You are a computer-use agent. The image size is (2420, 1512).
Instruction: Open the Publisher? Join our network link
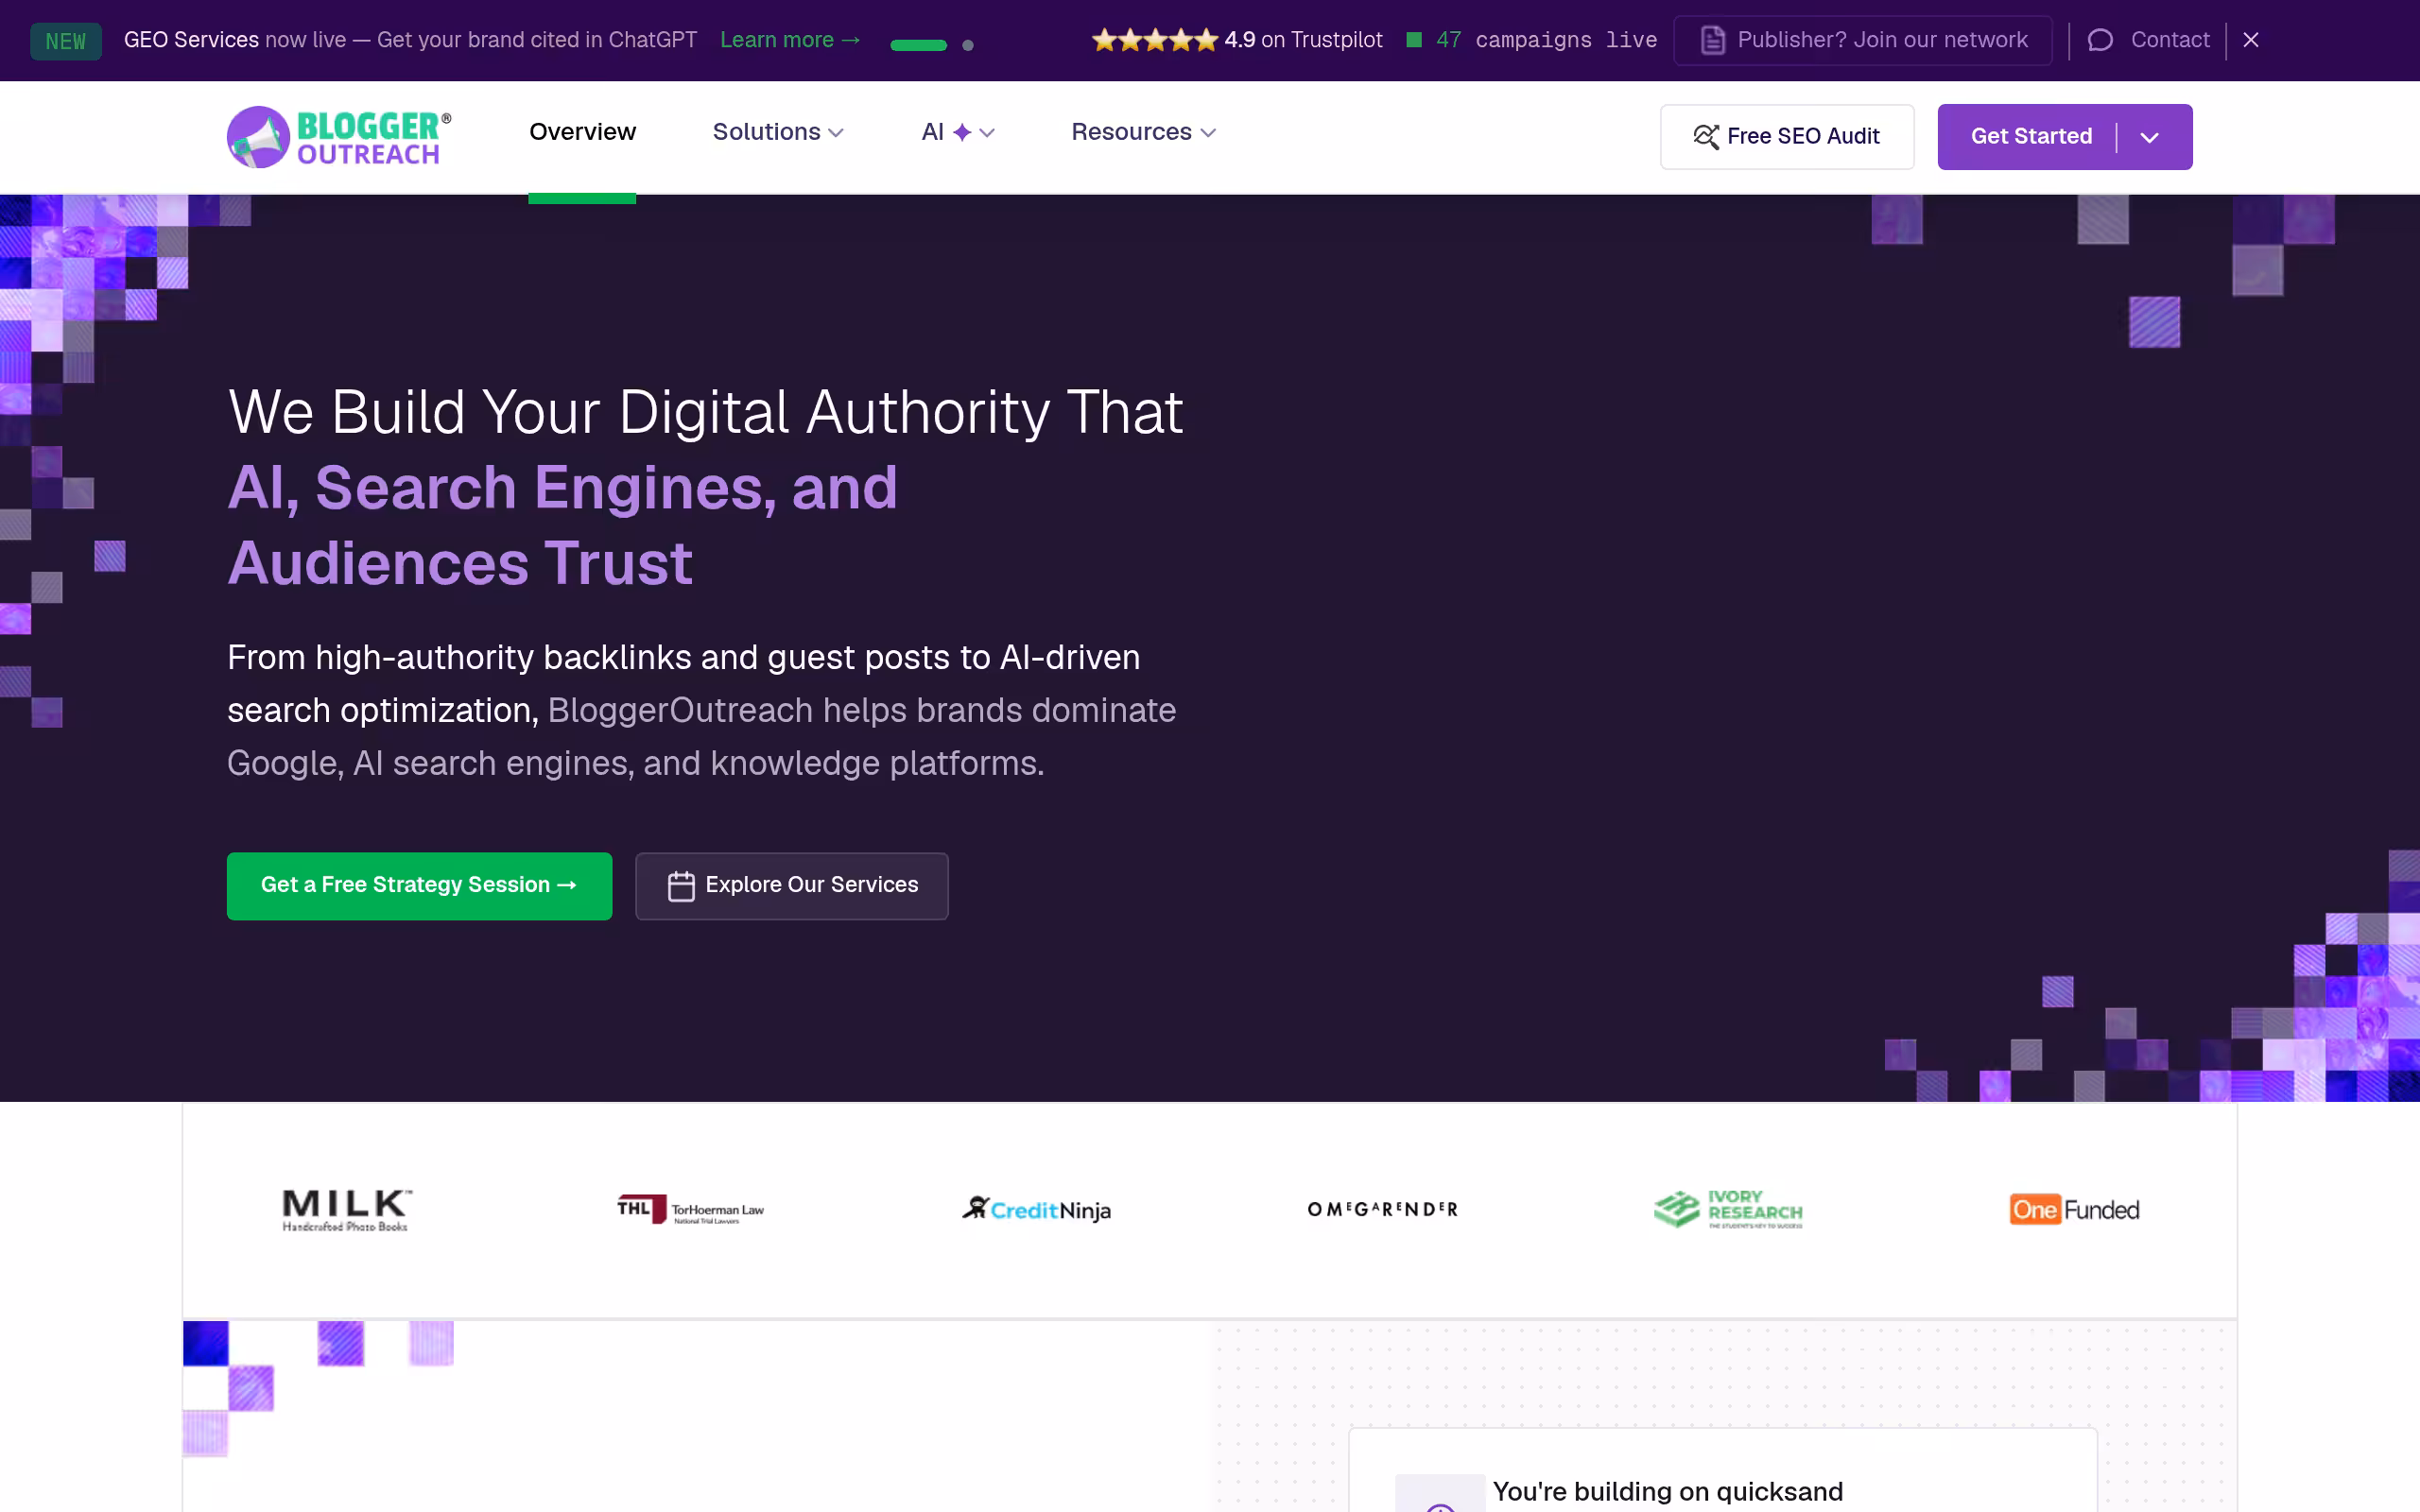pyautogui.click(x=1862, y=40)
